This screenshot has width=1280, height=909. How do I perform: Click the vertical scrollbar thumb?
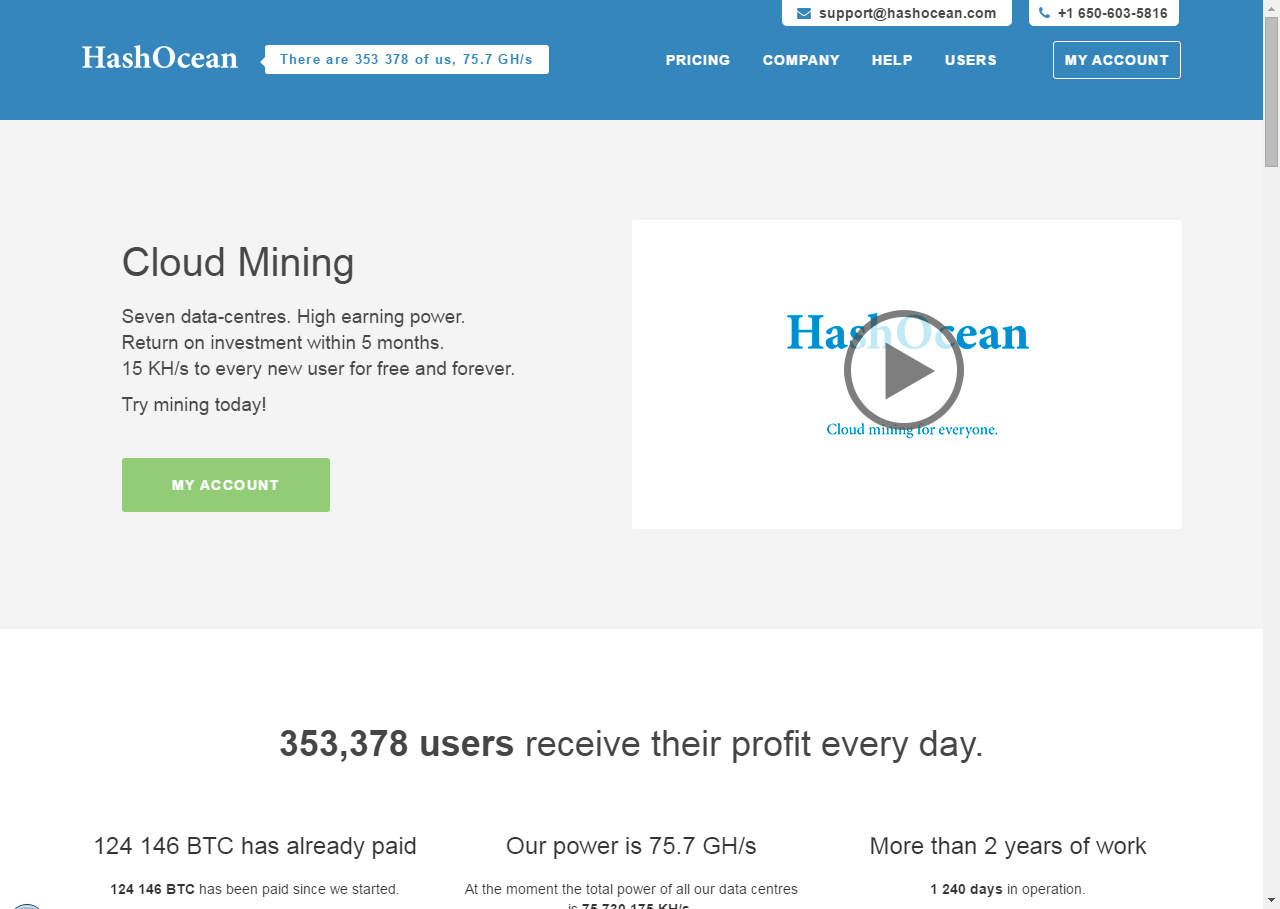[1271, 90]
